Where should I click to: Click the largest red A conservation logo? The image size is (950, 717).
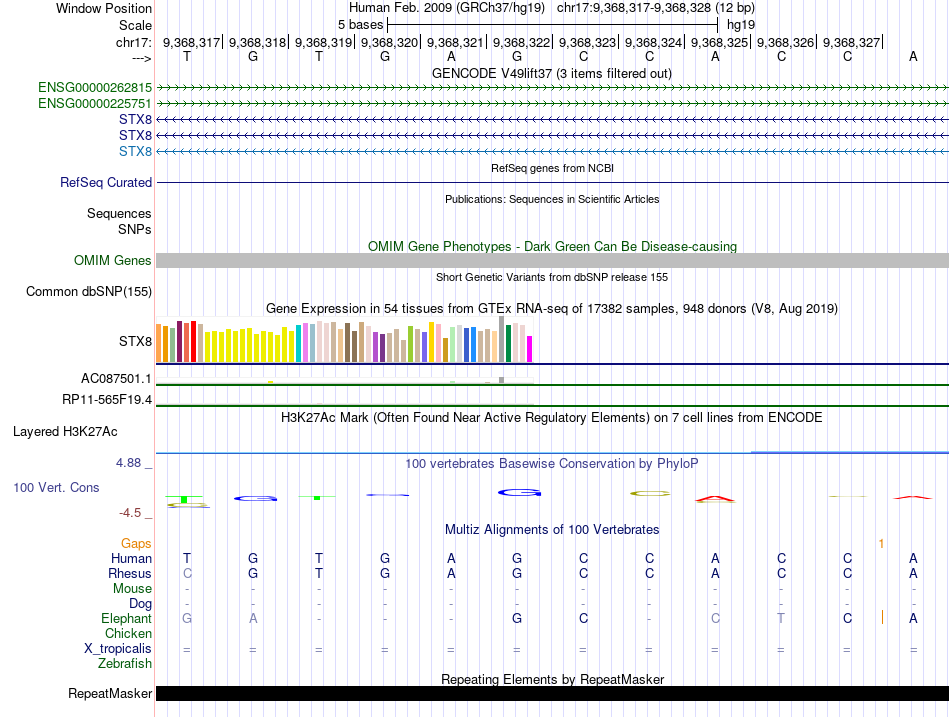714,498
